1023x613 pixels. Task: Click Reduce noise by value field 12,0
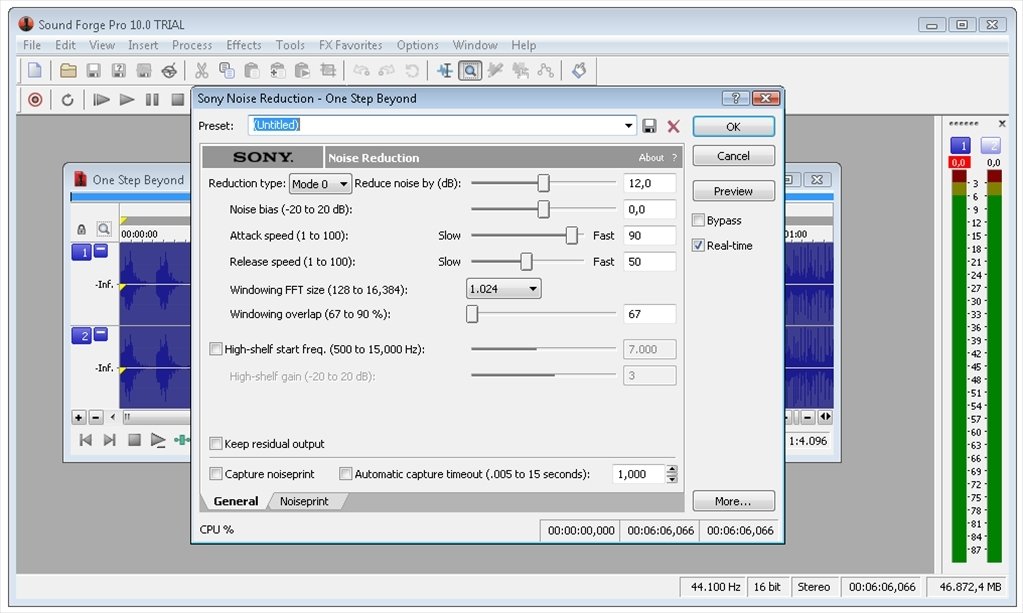click(x=649, y=183)
